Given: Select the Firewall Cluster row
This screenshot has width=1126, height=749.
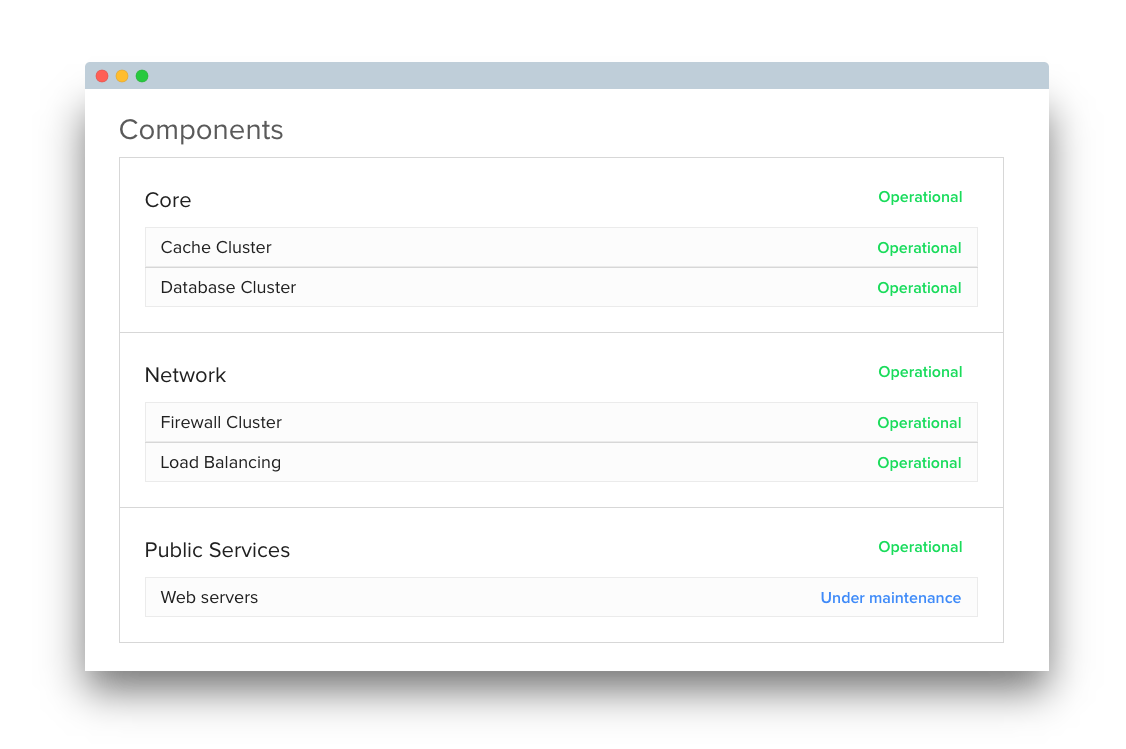Looking at the screenshot, I should point(561,422).
